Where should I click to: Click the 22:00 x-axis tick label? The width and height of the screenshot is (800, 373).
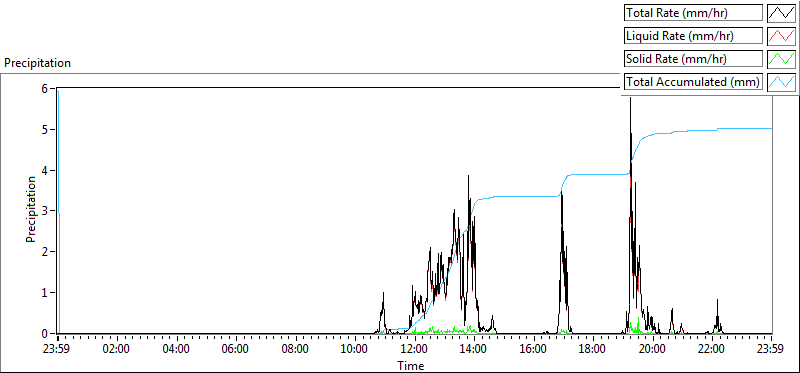point(712,350)
